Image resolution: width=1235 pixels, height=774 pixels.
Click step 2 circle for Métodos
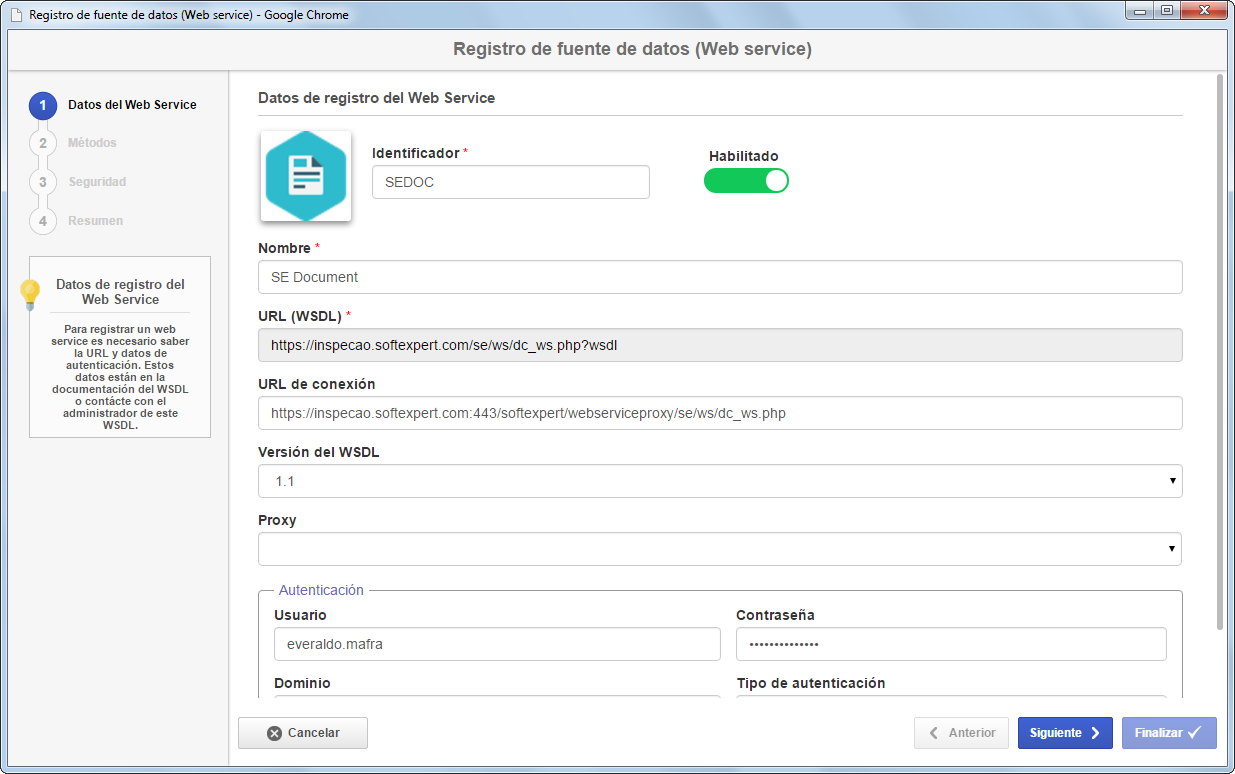[x=43, y=143]
